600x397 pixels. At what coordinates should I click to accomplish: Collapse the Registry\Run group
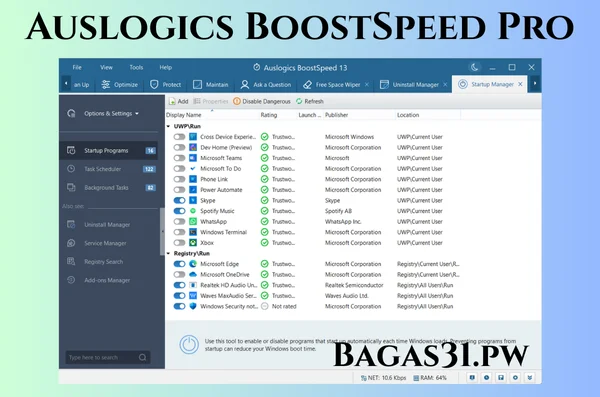[x=168, y=253]
